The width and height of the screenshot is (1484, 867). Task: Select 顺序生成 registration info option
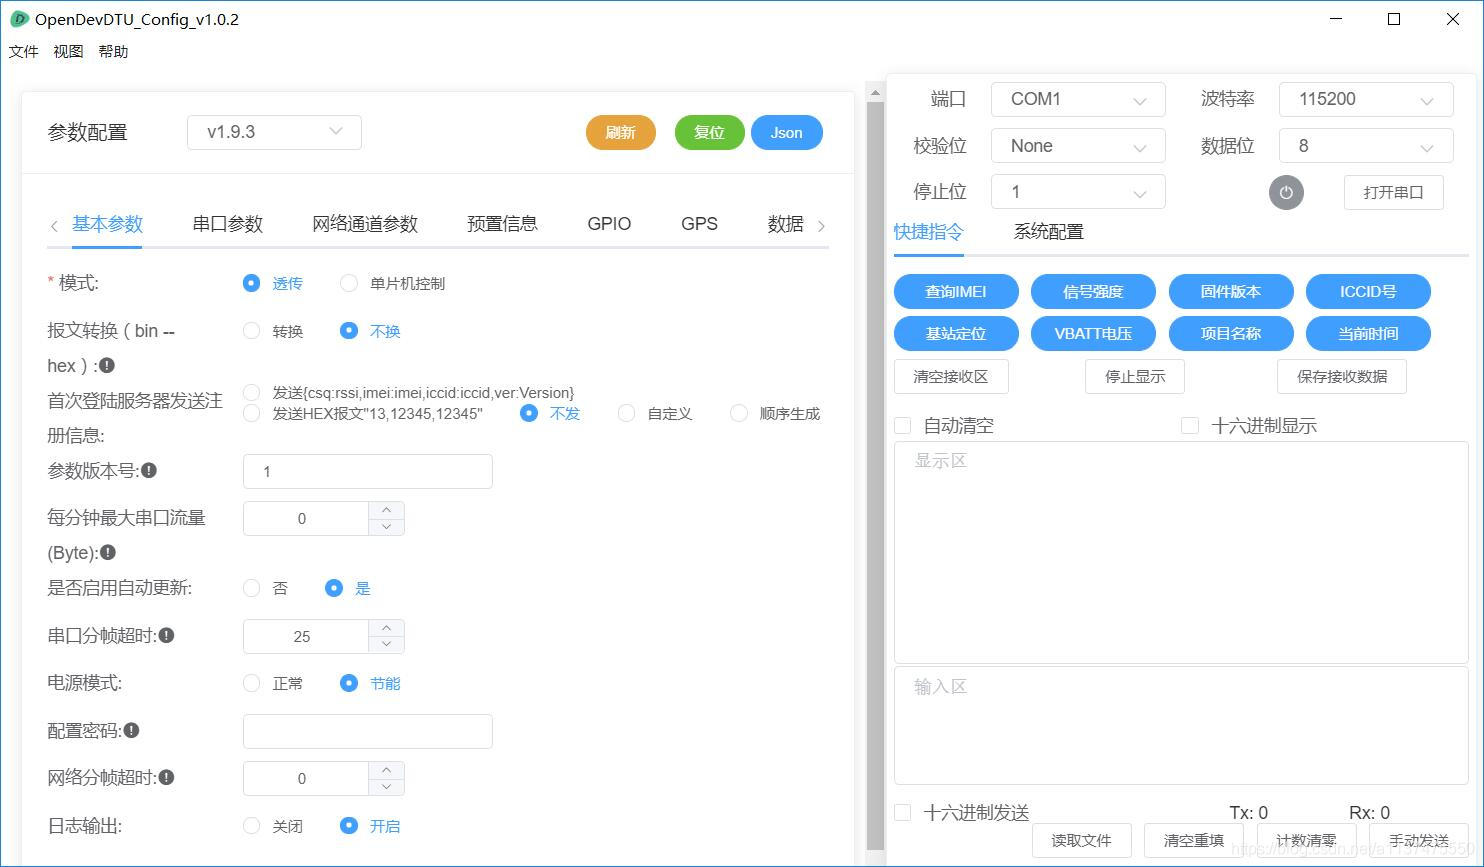(x=739, y=413)
